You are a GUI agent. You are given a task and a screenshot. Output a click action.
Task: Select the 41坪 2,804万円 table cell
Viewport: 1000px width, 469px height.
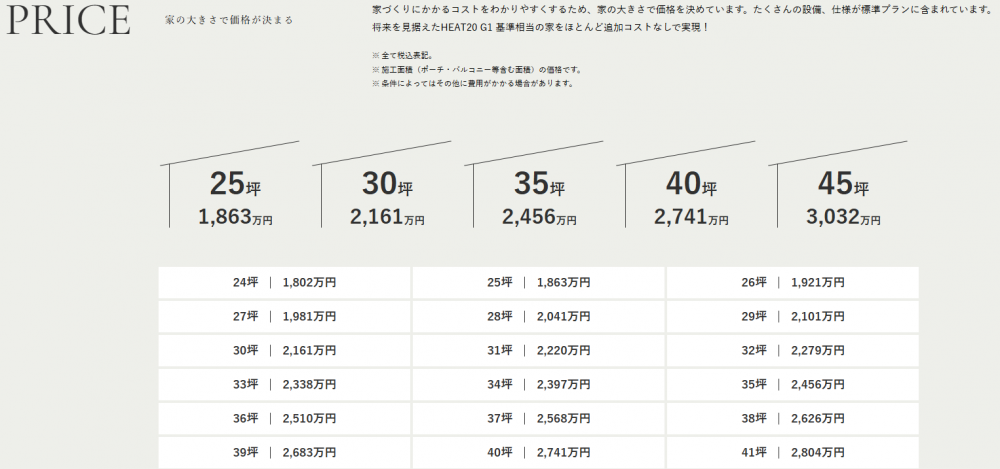(792, 453)
